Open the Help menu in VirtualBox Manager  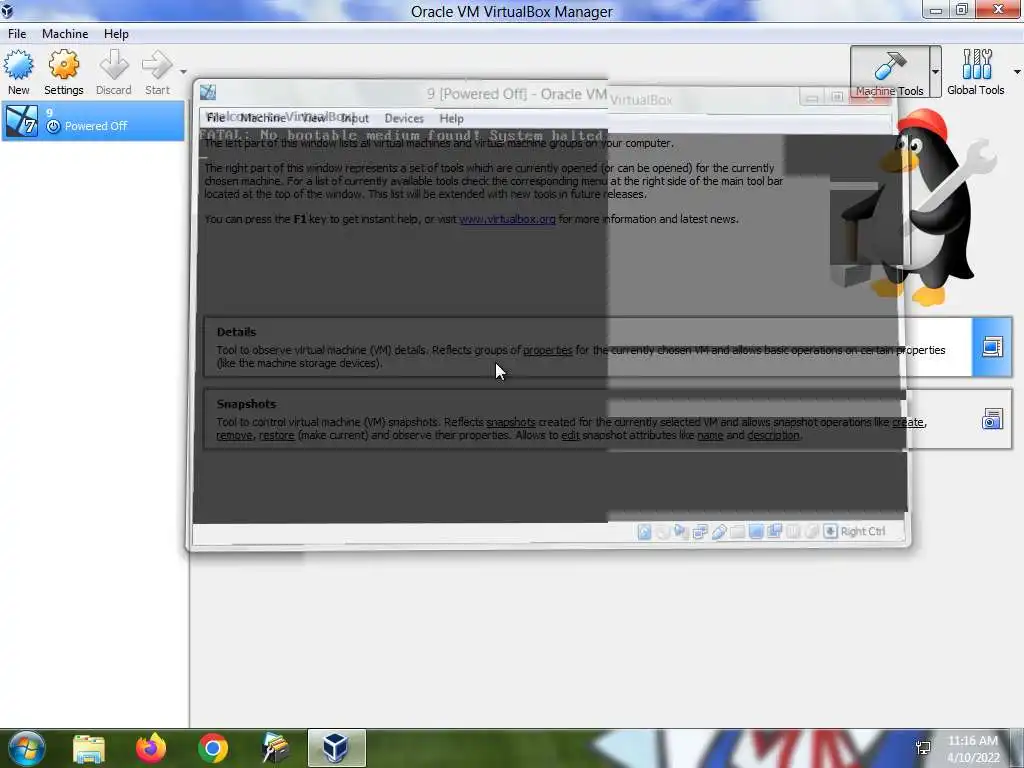tap(116, 33)
